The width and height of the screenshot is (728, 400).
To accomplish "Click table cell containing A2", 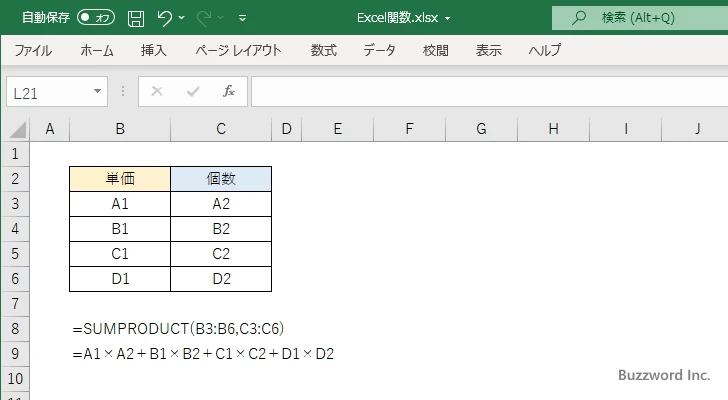I will coord(221,204).
